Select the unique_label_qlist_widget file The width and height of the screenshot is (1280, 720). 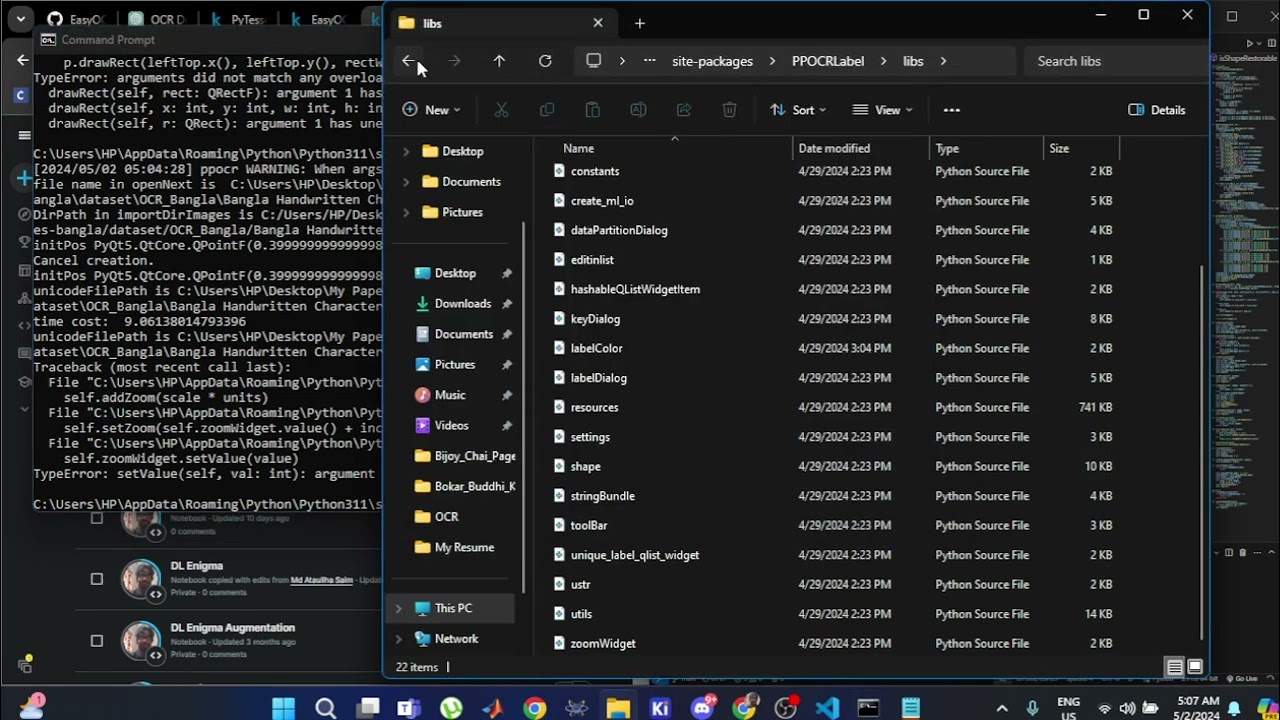click(635, 555)
